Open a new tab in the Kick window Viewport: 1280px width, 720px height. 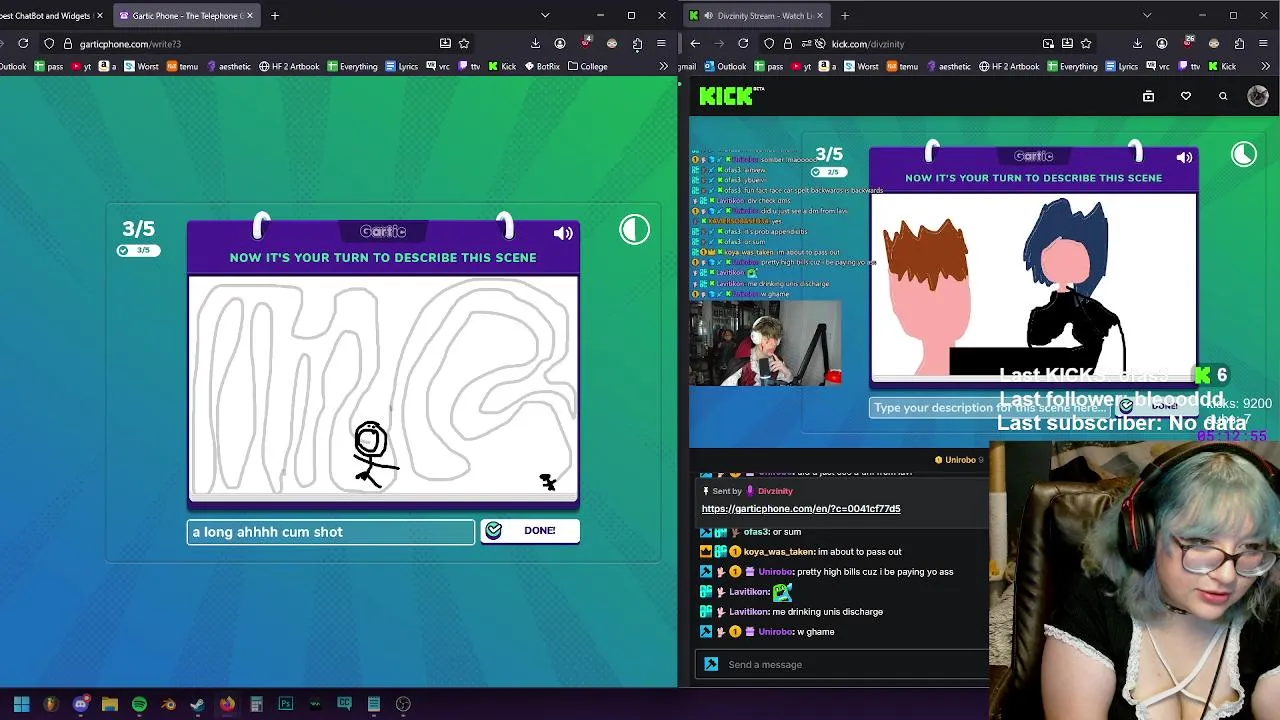coord(845,15)
